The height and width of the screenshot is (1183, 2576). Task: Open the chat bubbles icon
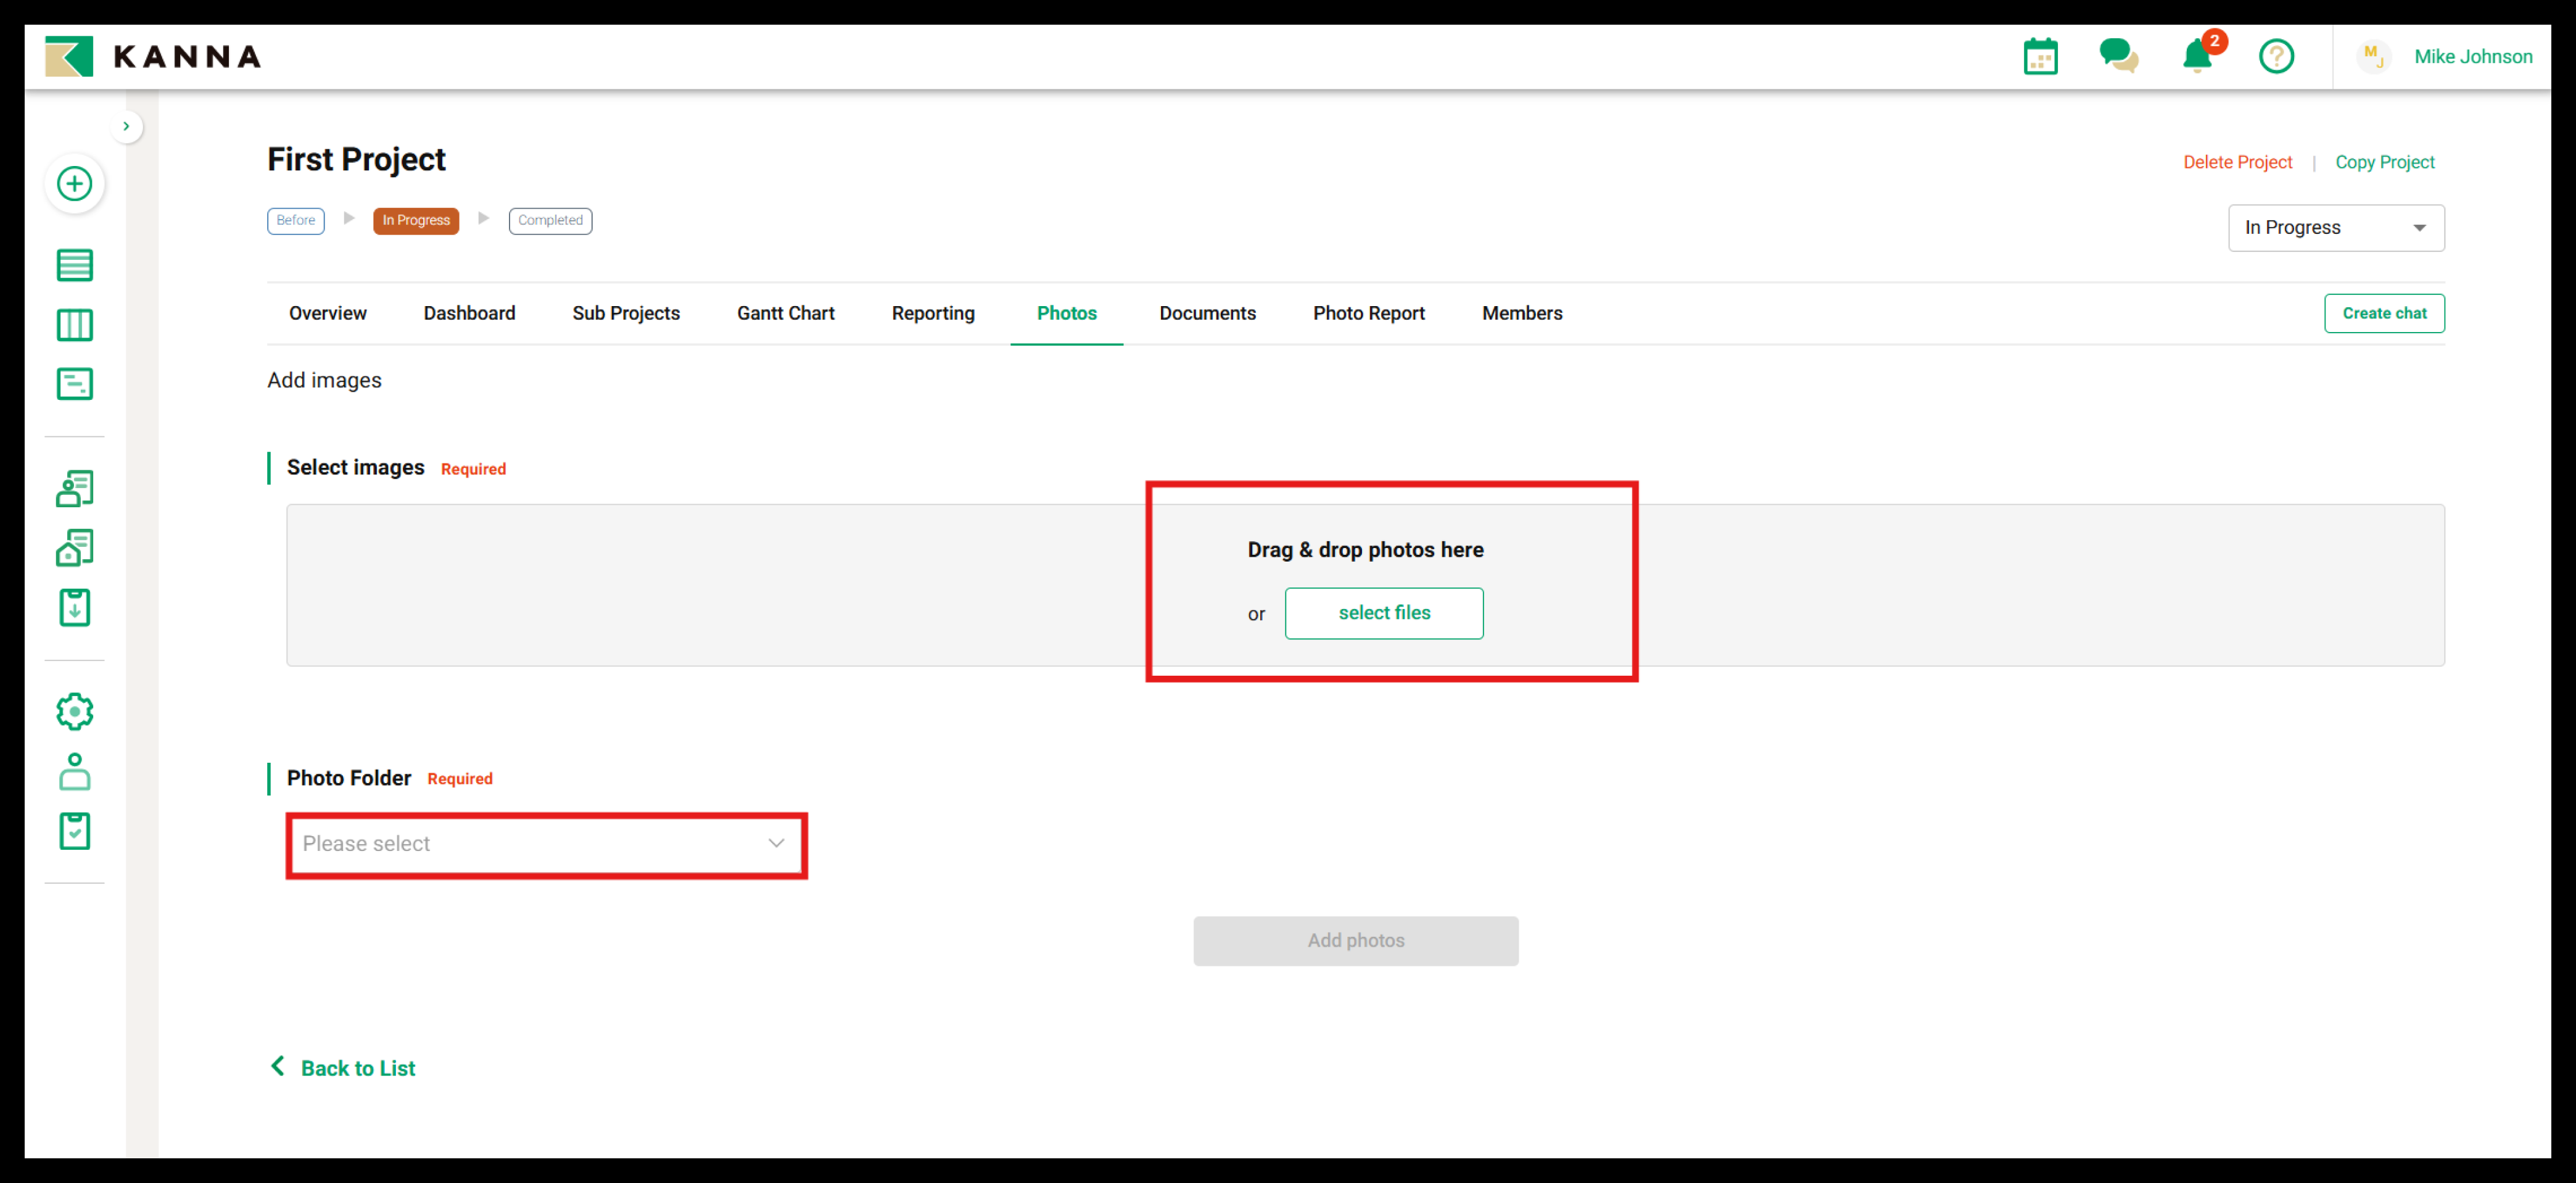[2117, 56]
